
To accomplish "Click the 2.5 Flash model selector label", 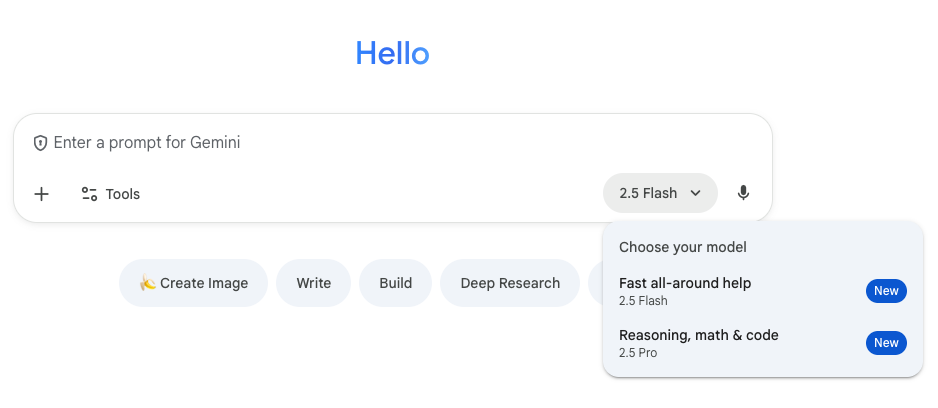I will coord(647,194).
